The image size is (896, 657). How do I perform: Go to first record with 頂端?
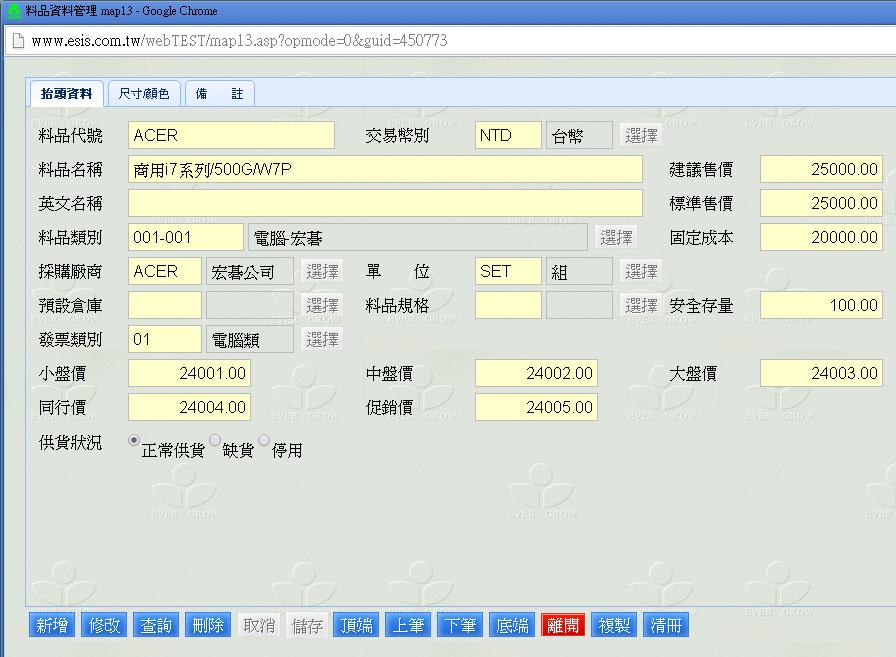pos(357,626)
